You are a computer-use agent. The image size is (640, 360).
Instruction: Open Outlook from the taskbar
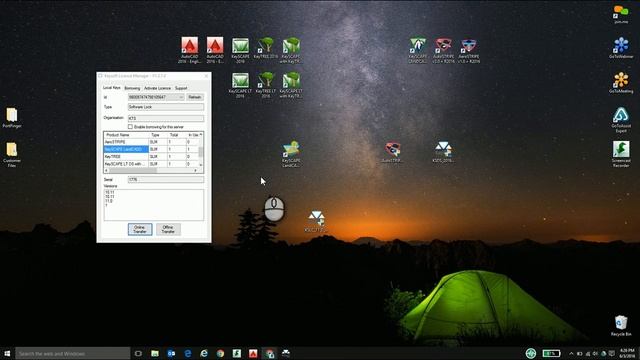(x=171, y=353)
